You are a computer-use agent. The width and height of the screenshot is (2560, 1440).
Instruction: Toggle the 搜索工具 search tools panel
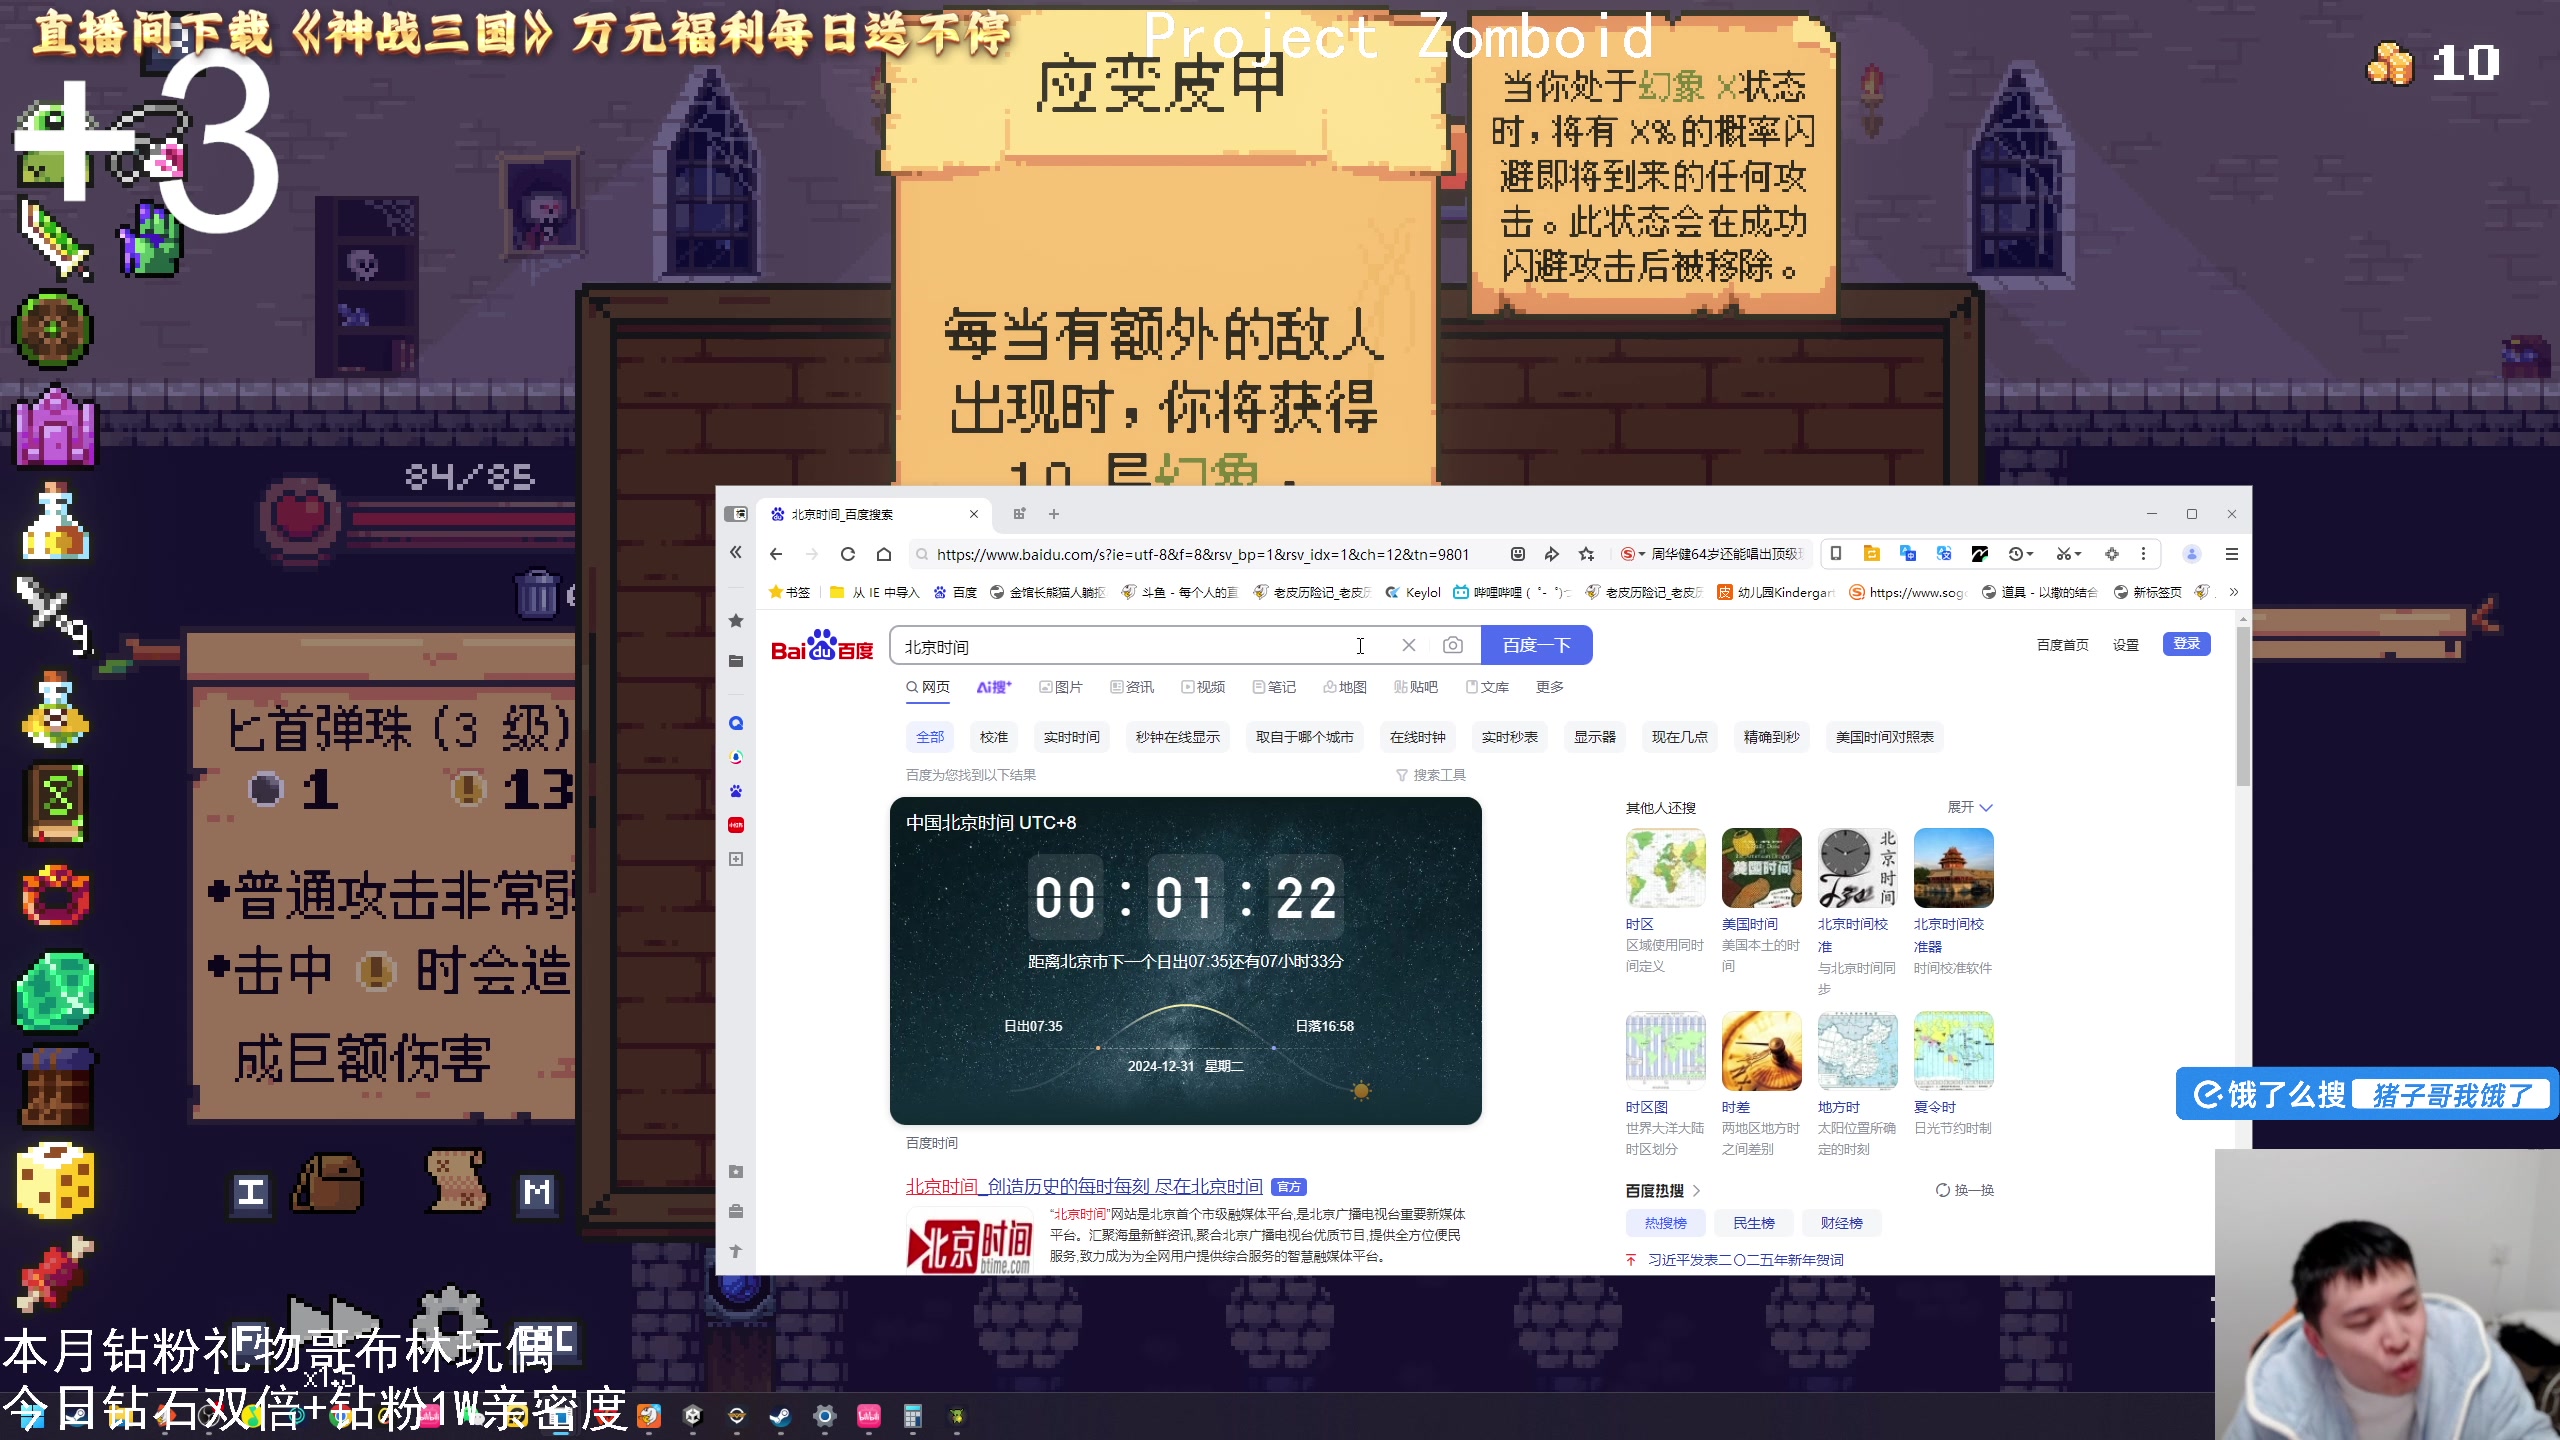point(1438,774)
